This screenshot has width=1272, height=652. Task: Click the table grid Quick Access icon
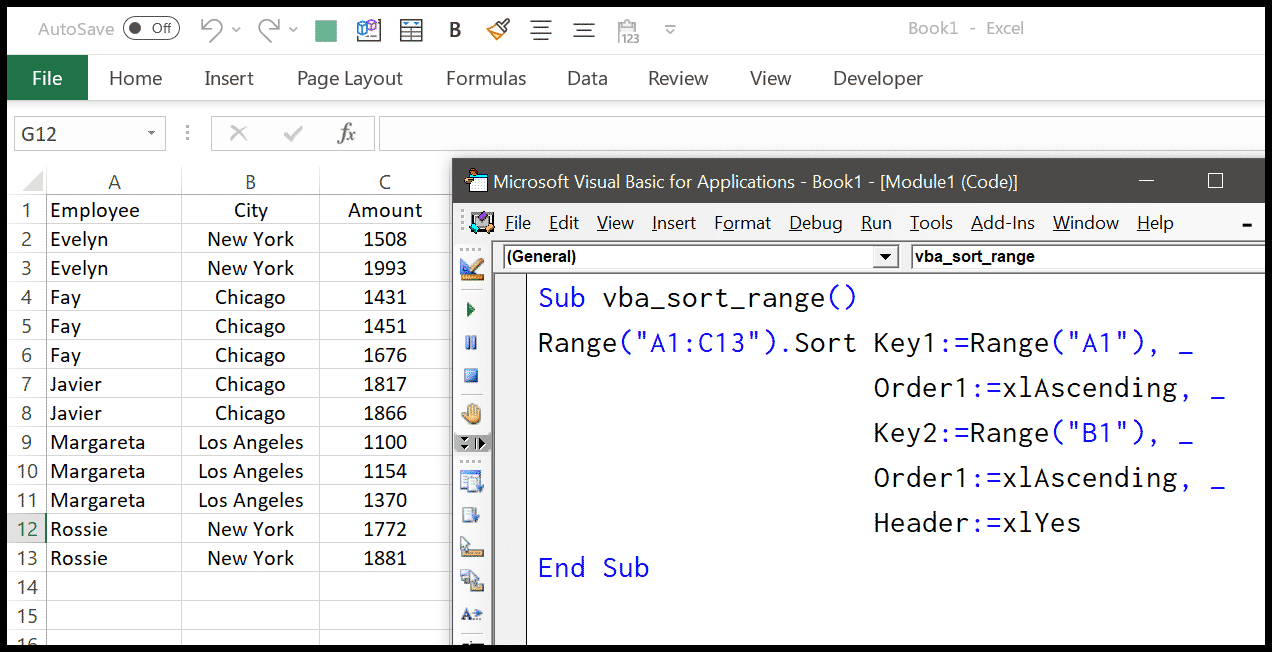[411, 29]
